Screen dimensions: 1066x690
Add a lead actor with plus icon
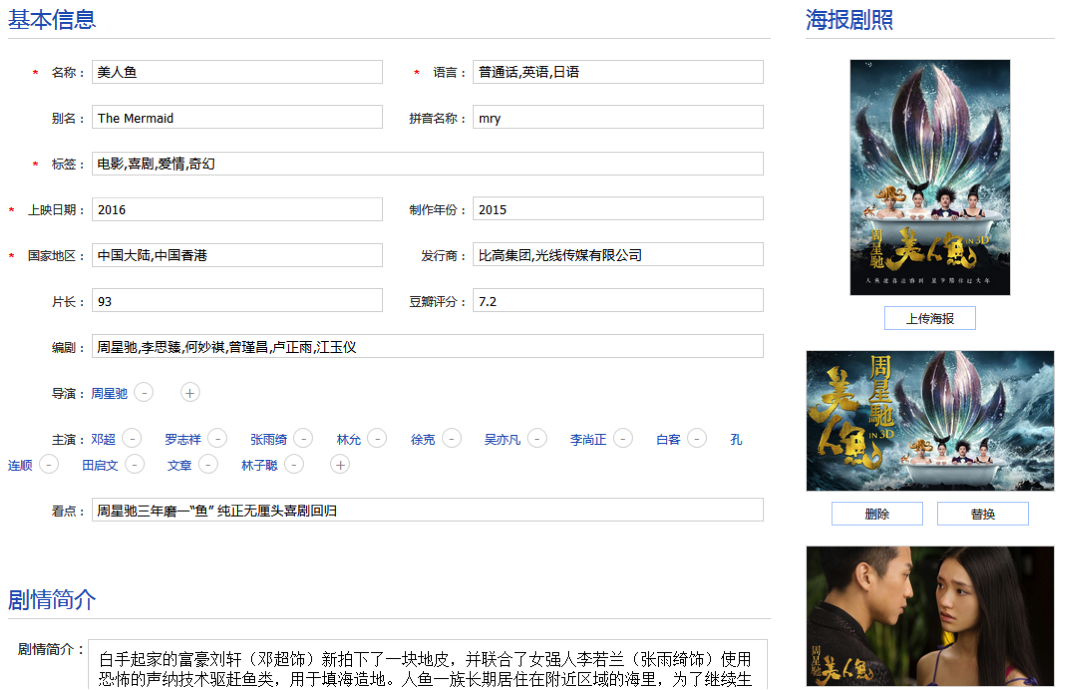click(340, 465)
